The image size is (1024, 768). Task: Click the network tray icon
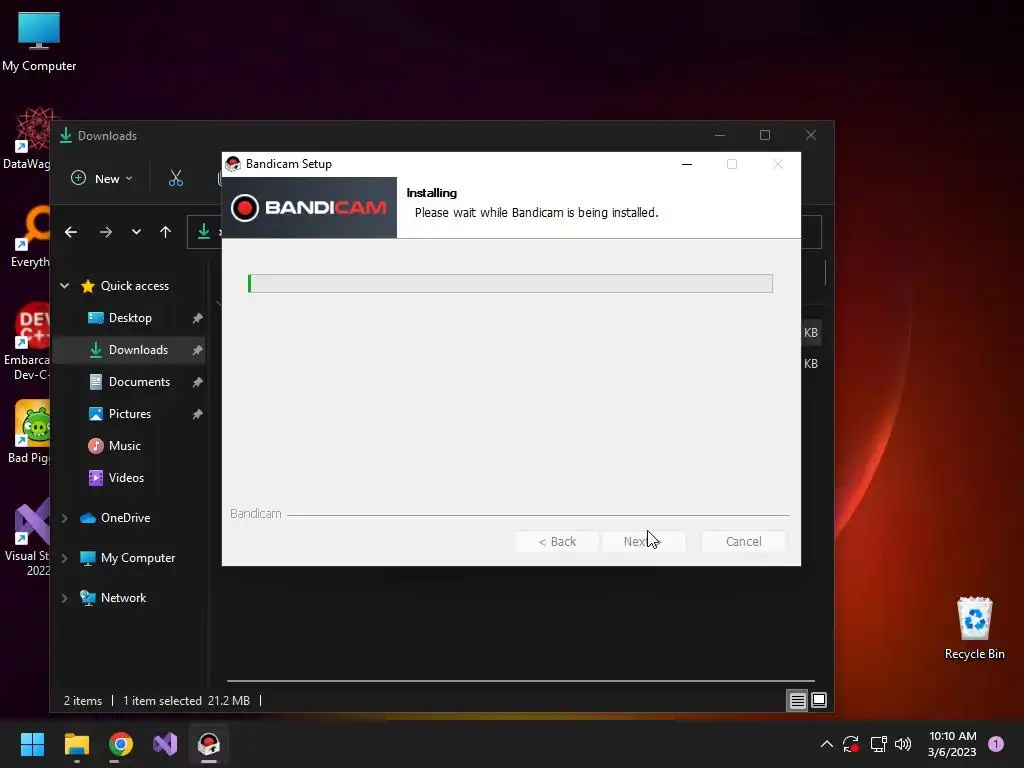click(878, 744)
